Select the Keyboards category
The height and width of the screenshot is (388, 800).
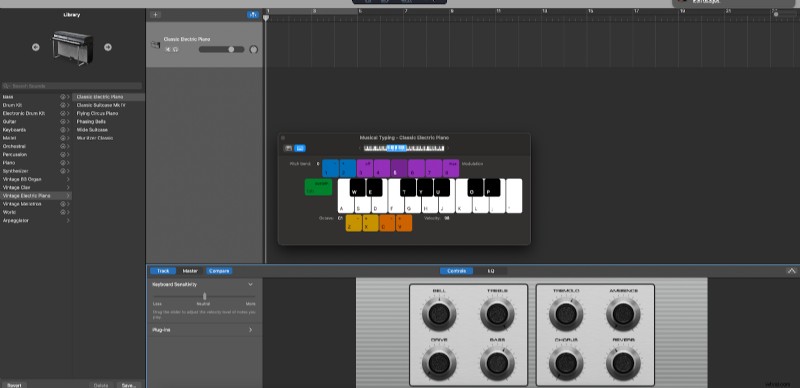click(35, 130)
